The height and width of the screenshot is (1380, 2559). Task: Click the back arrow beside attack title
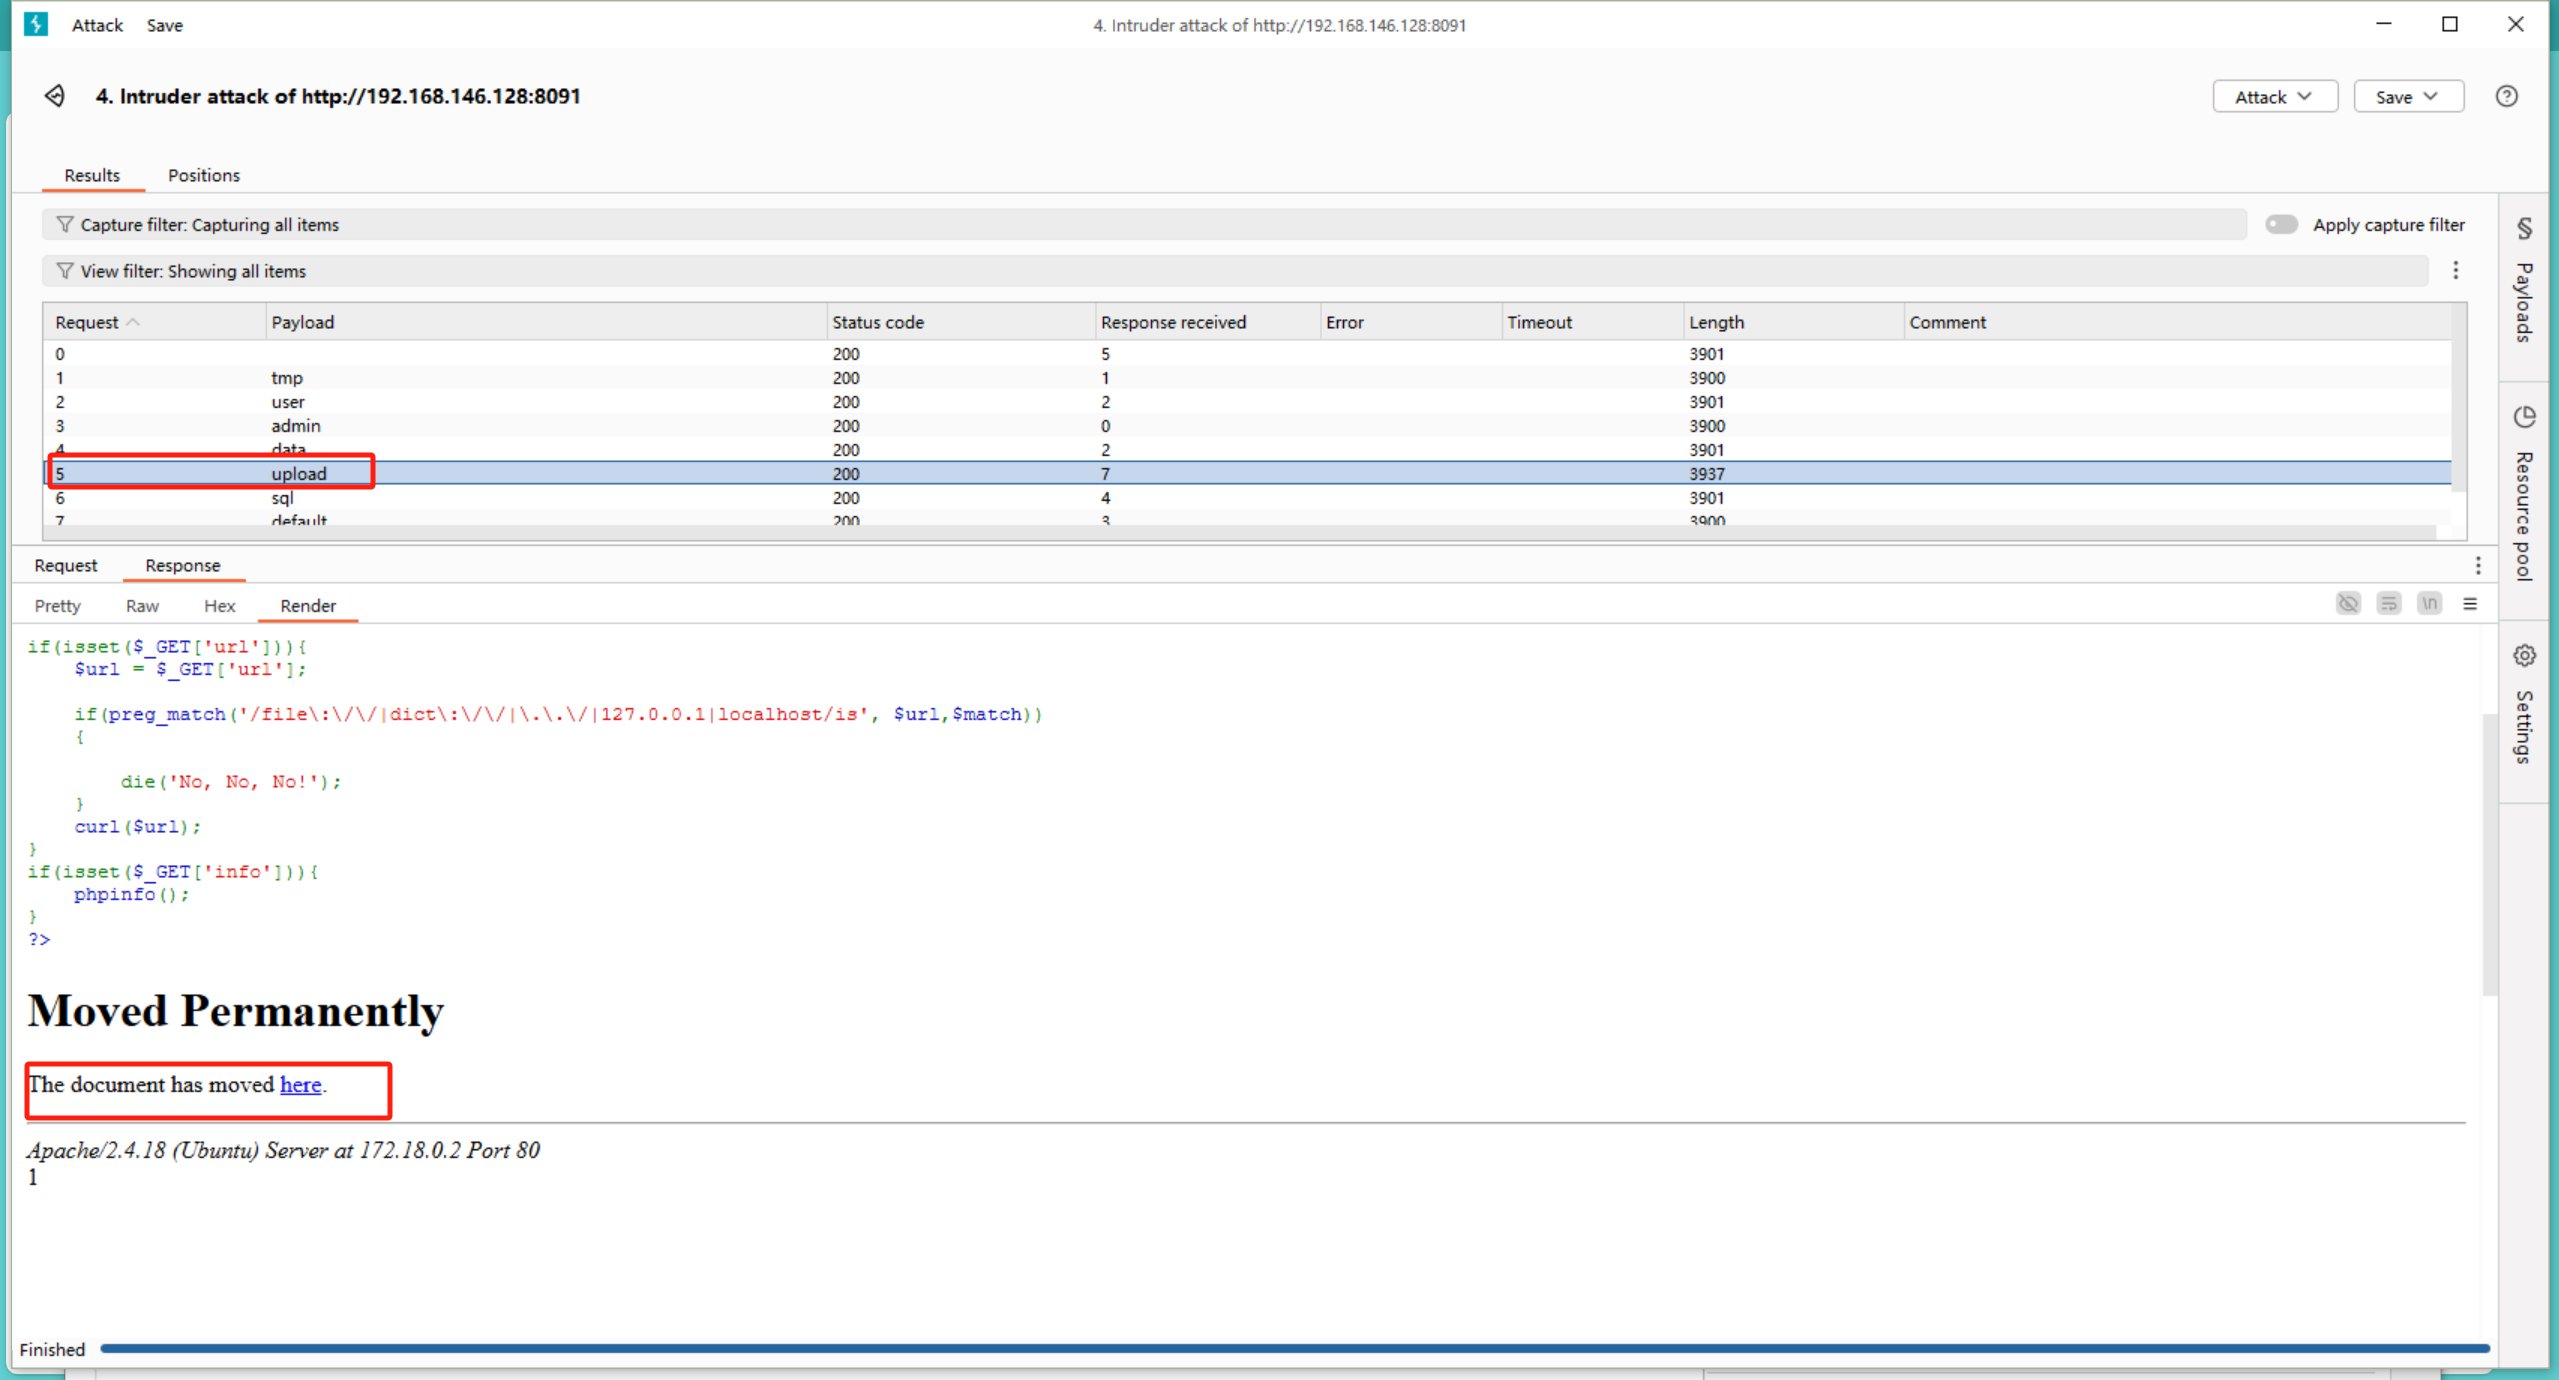pos(55,96)
